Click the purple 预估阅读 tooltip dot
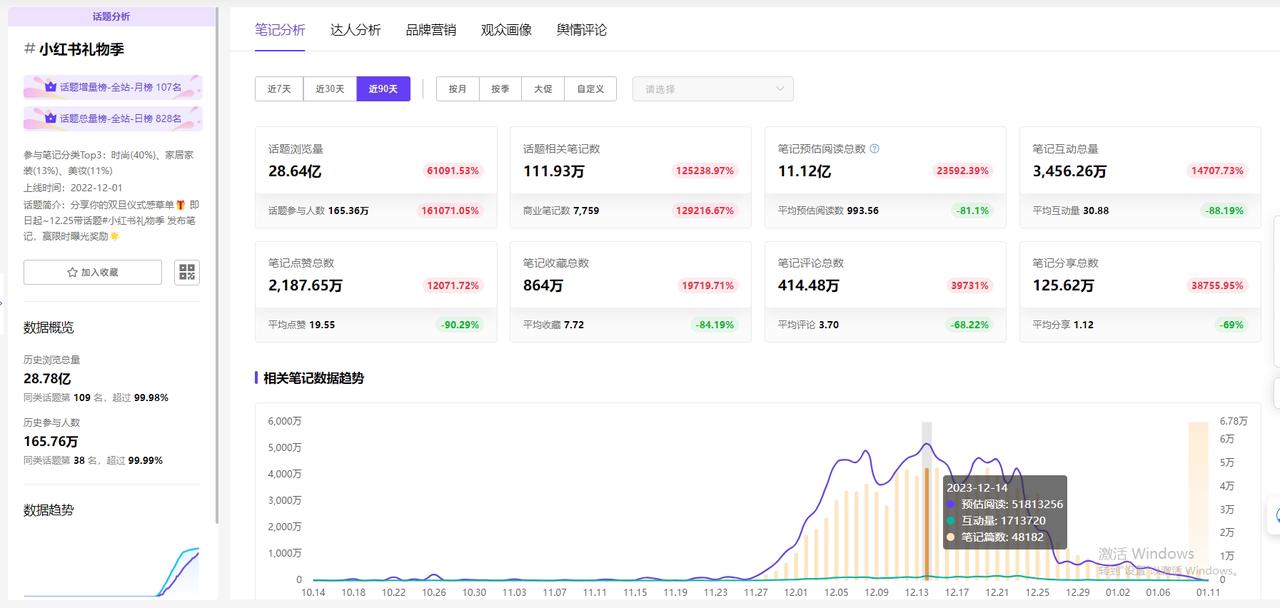This screenshot has height=608, width=1280. coord(951,505)
